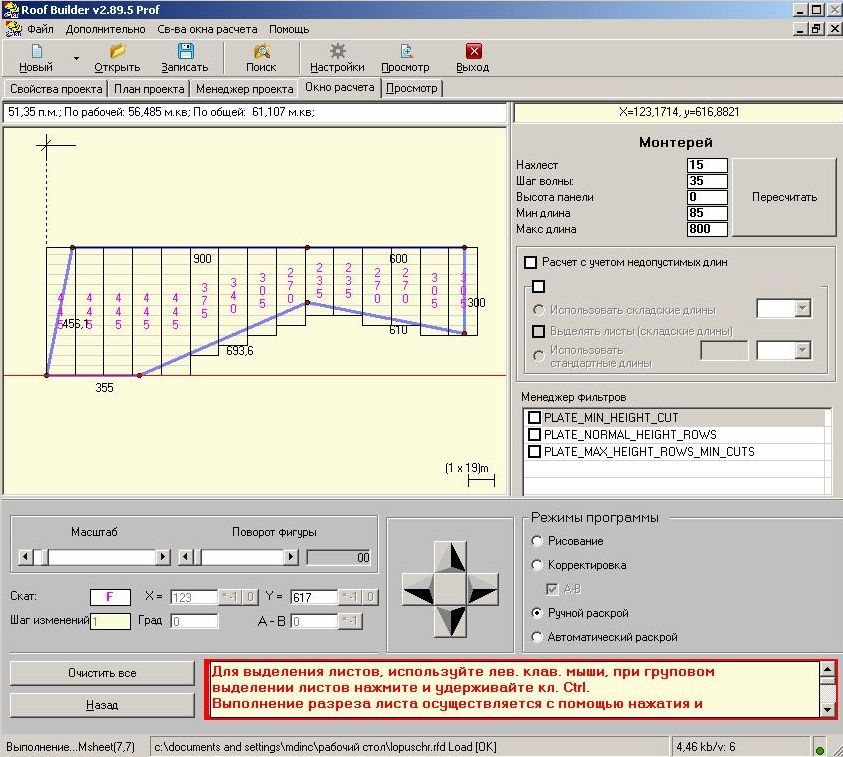Click the Просмотр preview toolbar icon
This screenshot has height=757, width=843.
406,51
